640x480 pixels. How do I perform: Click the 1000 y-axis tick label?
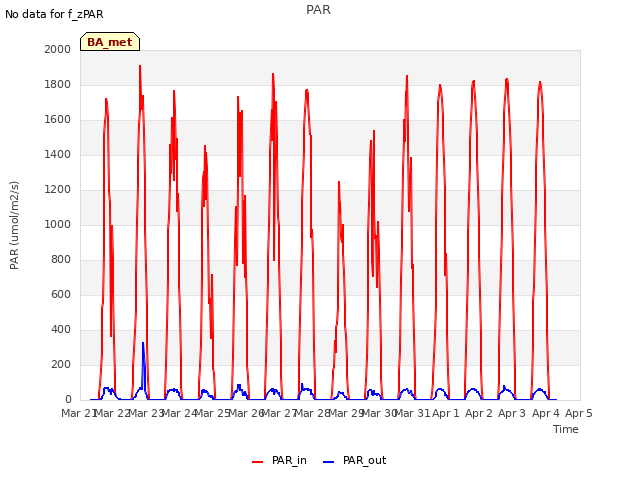click(x=58, y=224)
